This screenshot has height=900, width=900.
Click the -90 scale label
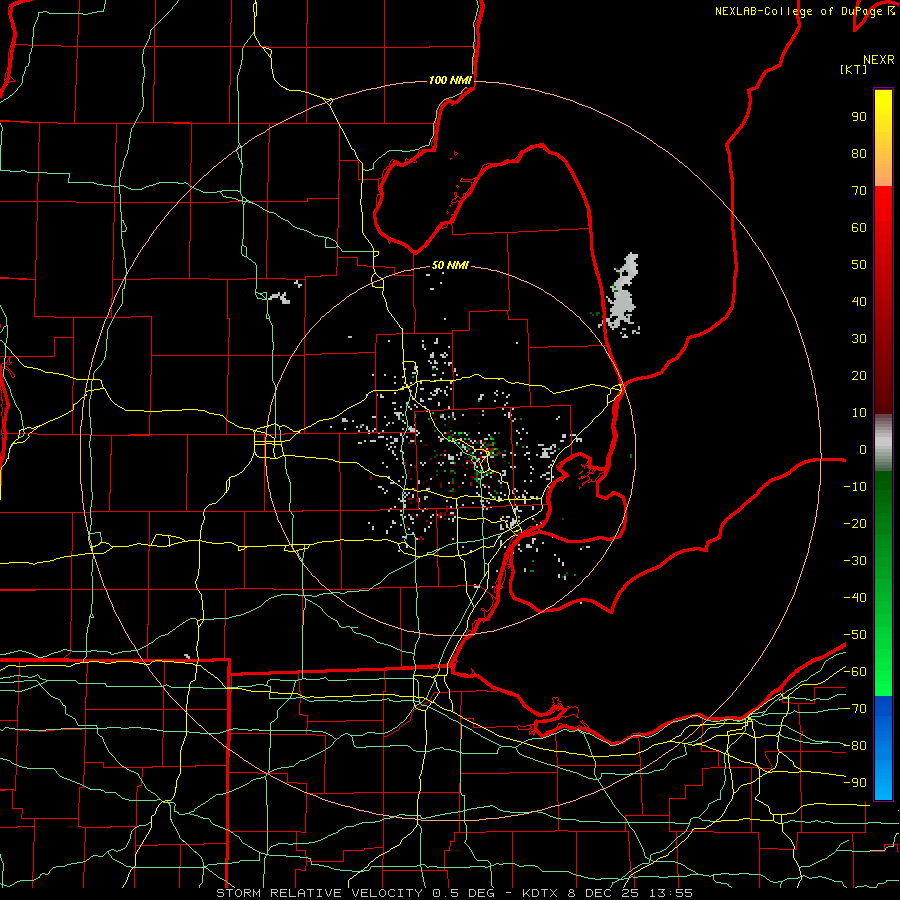click(855, 782)
